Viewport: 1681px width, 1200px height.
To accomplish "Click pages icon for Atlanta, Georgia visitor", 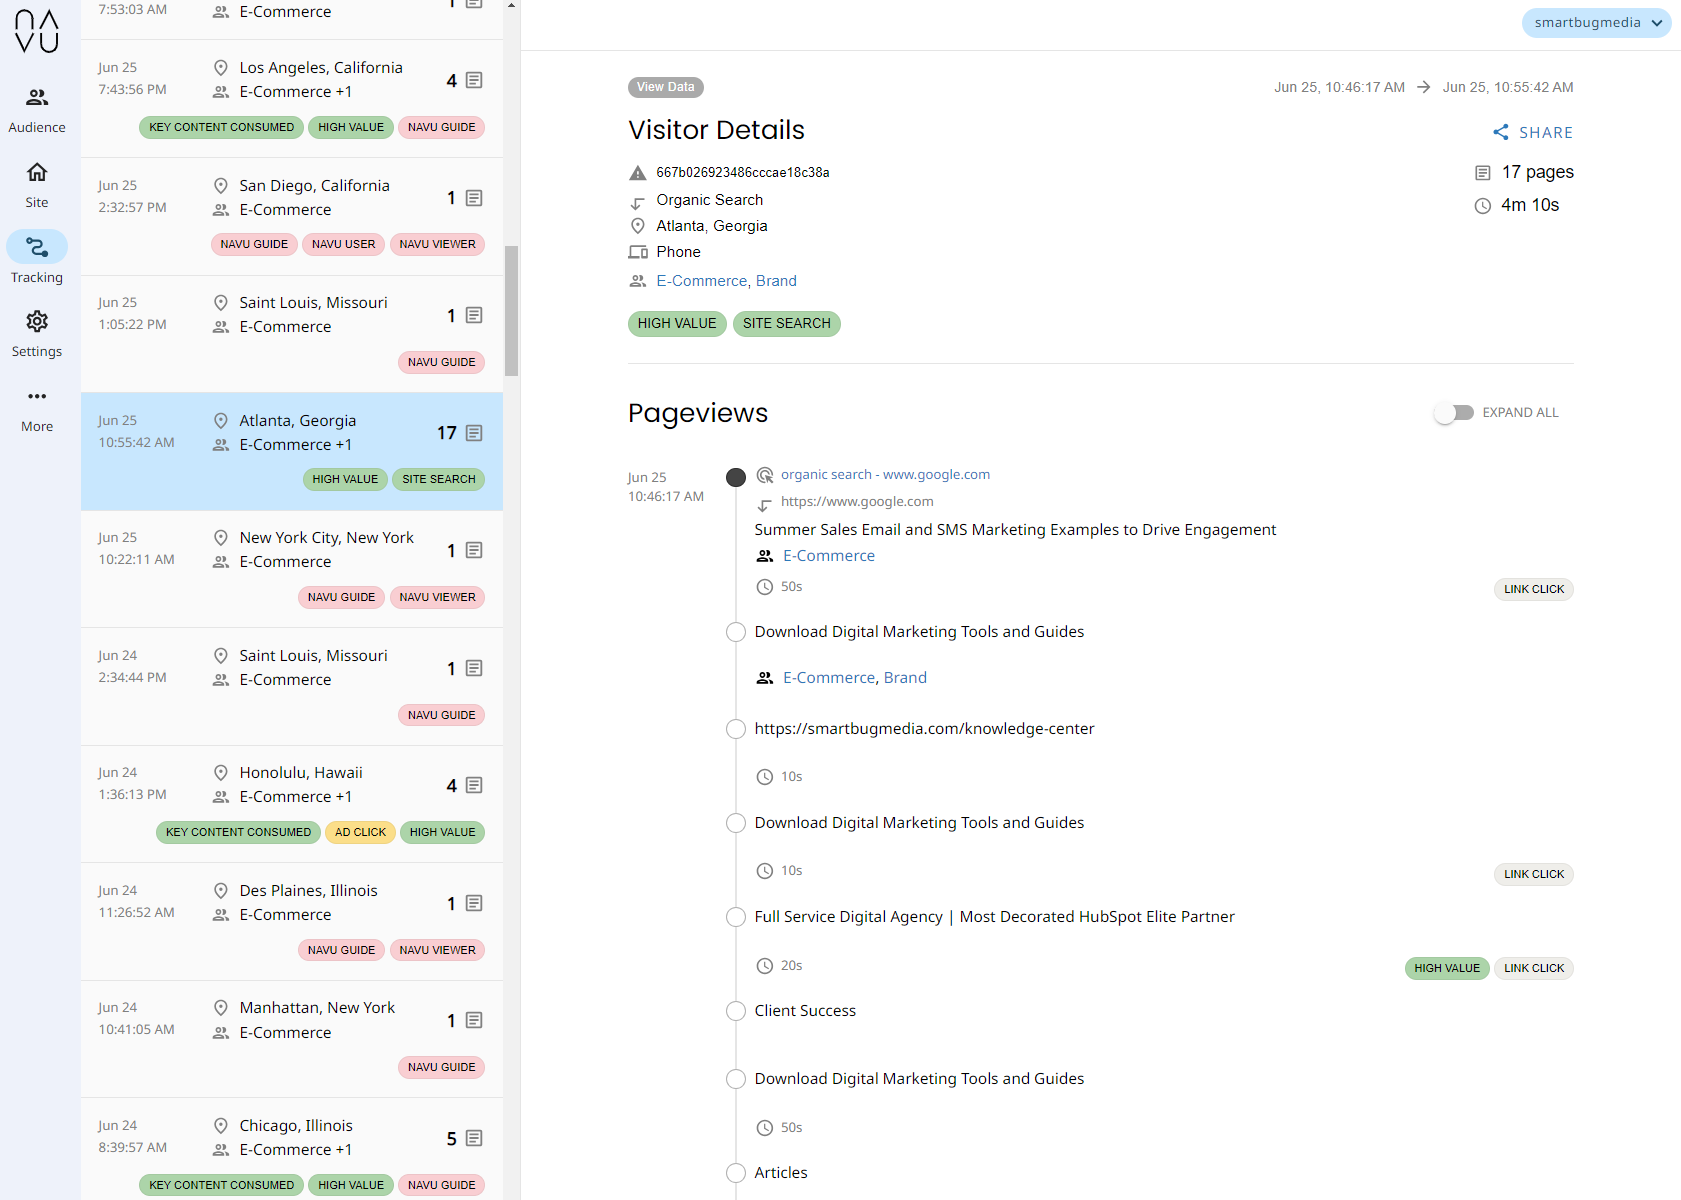I will click(x=474, y=433).
